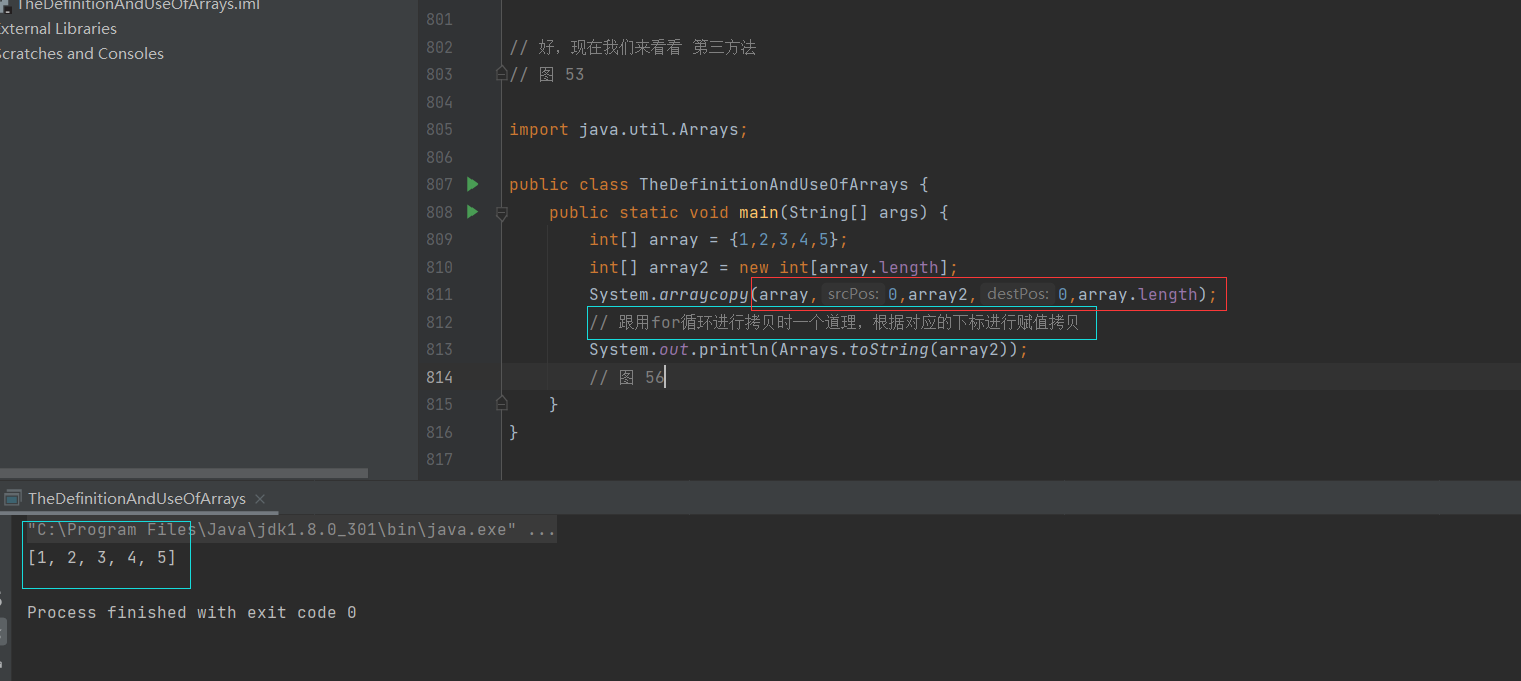The image size is (1521, 681).
Task: Click the java.exe command line in console
Action: pyautogui.click(x=291, y=530)
